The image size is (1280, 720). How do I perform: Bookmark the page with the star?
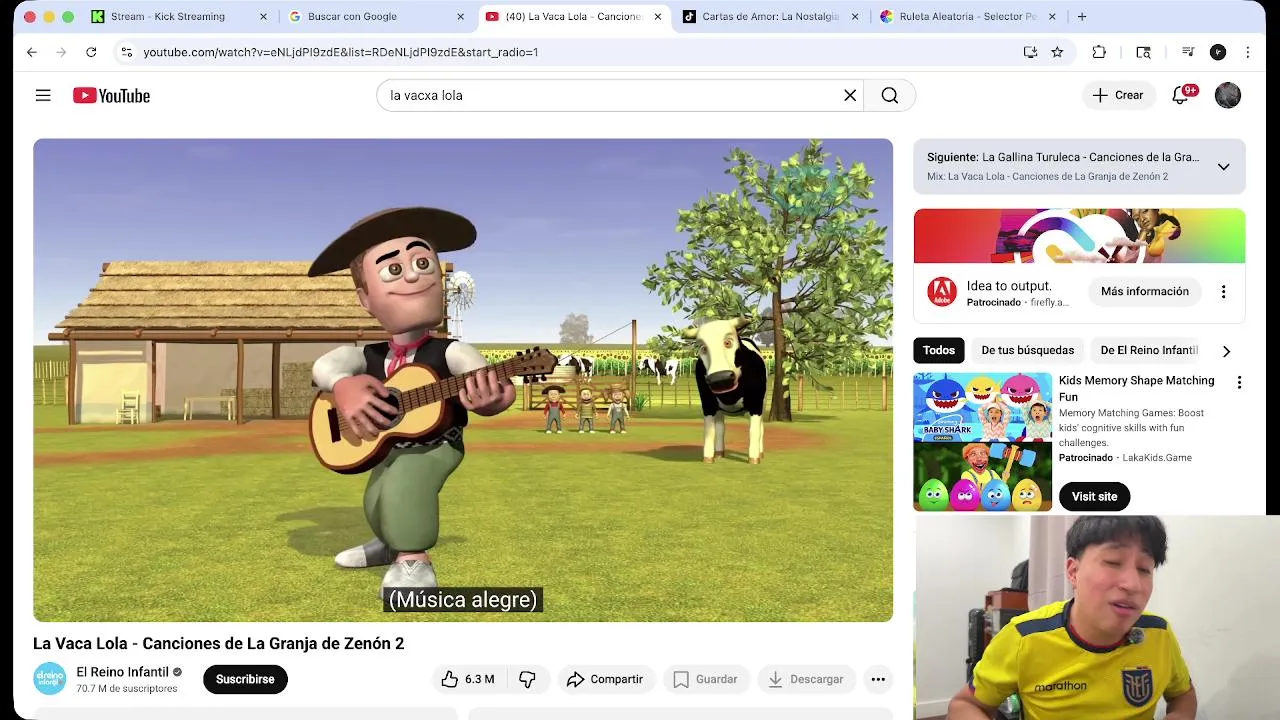tap(1057, 52)
